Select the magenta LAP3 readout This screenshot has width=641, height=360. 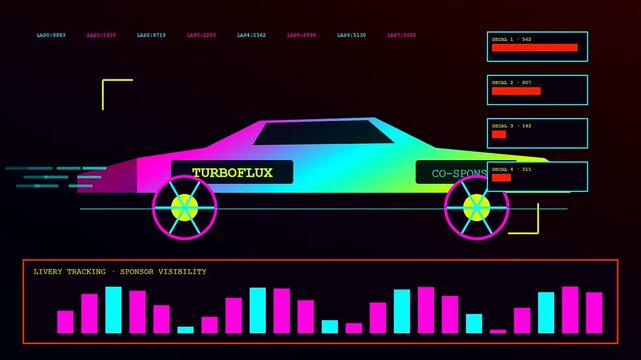tap(201, 35)
